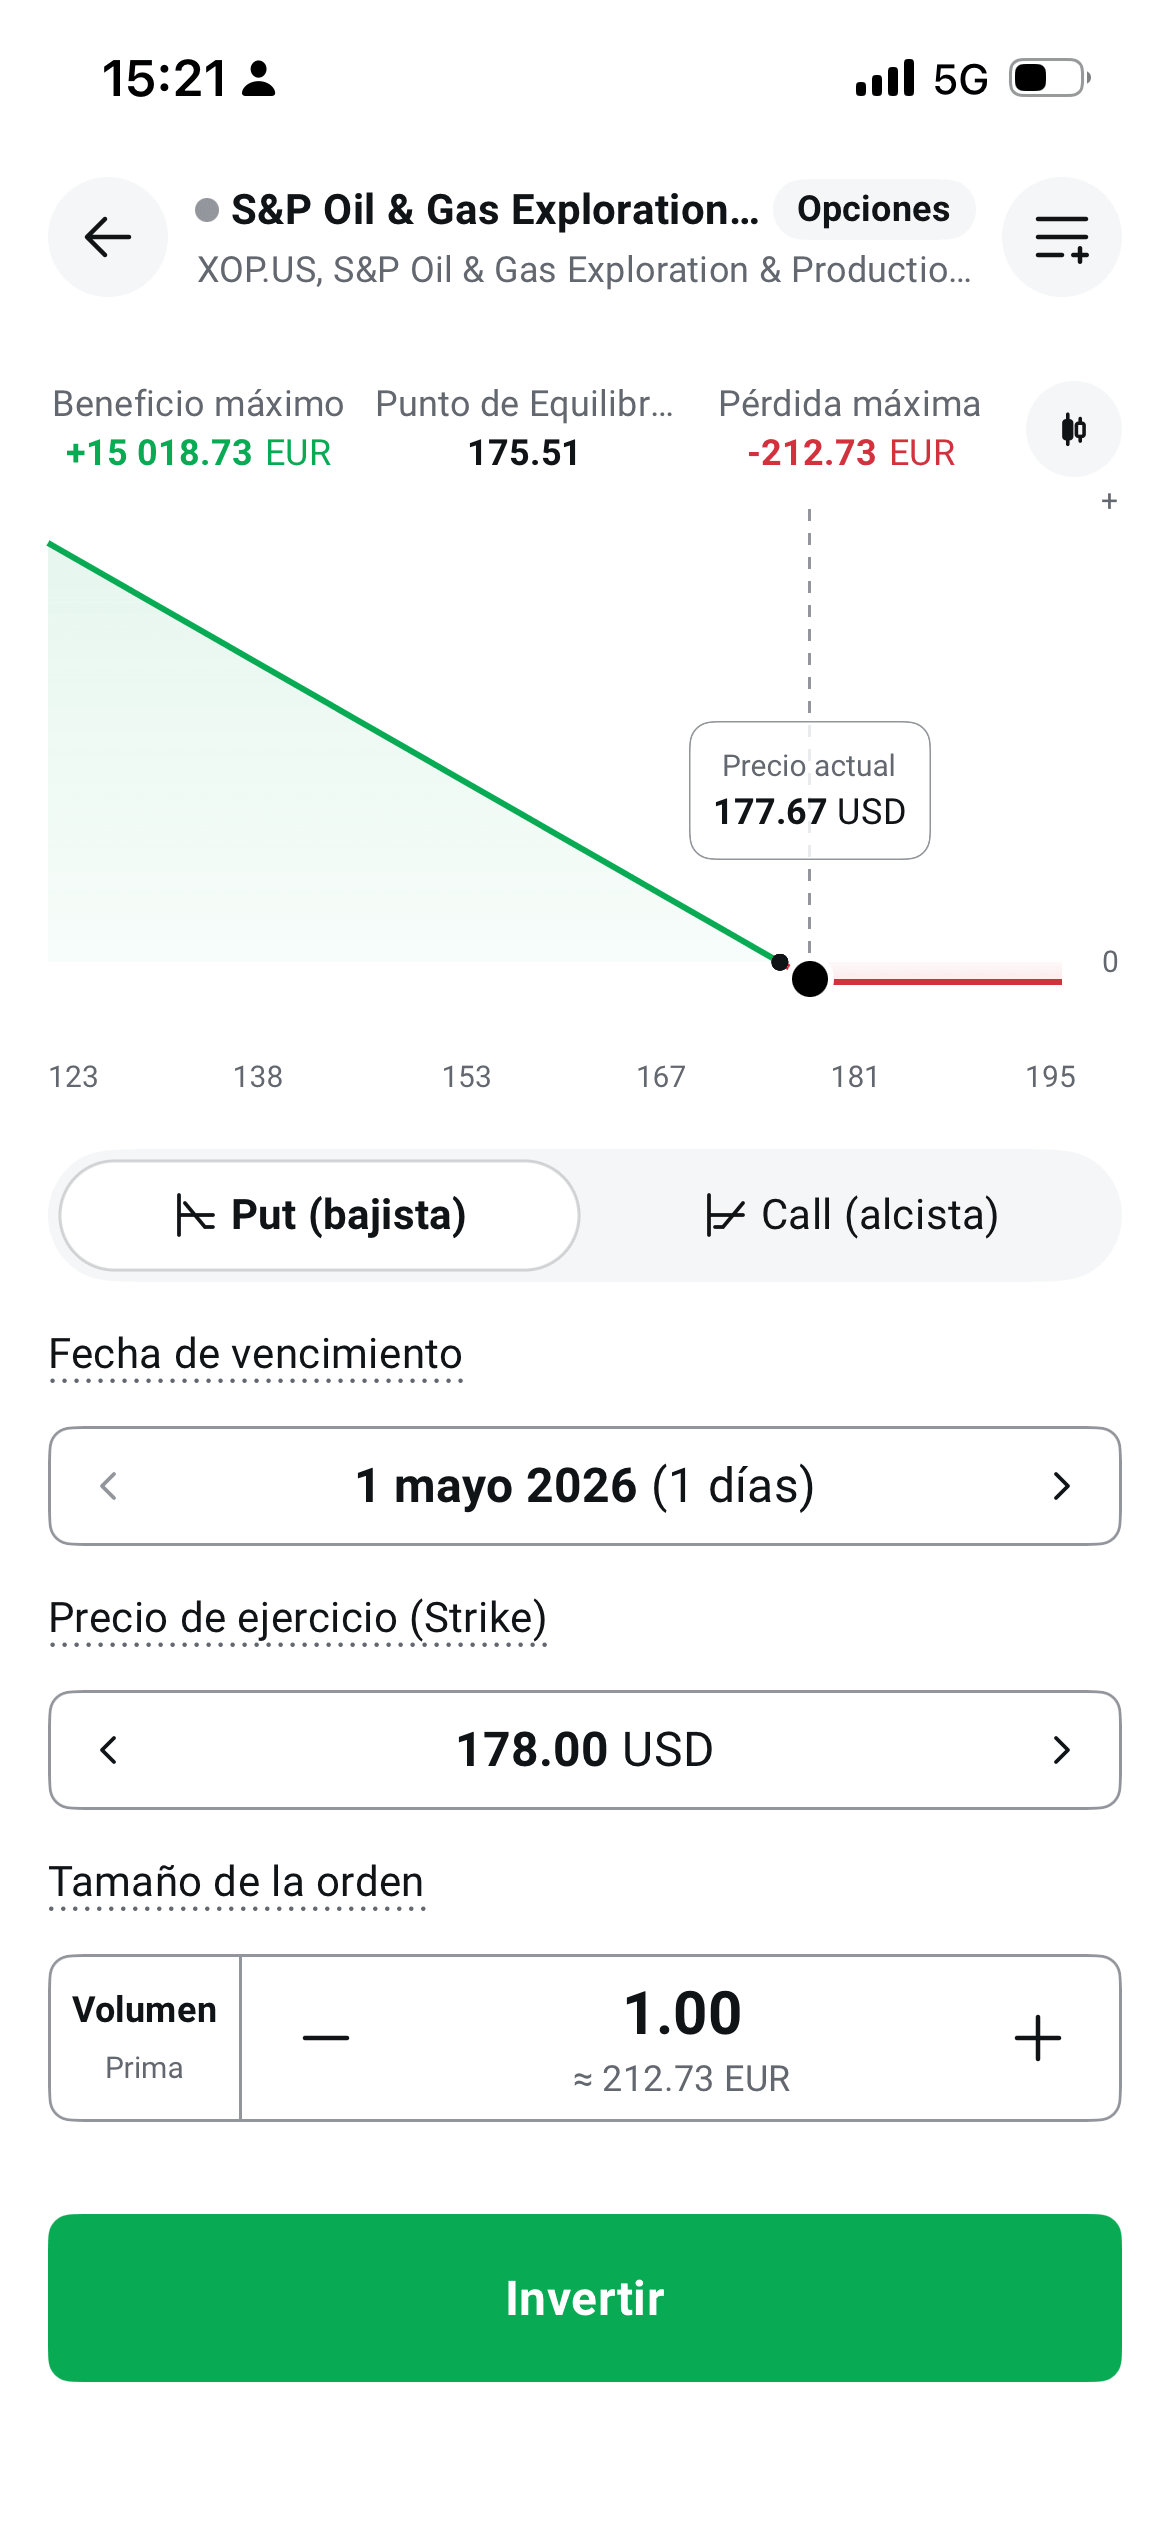Tap the back arrow button
The image size is (1170, 2532).
point(108,237)
